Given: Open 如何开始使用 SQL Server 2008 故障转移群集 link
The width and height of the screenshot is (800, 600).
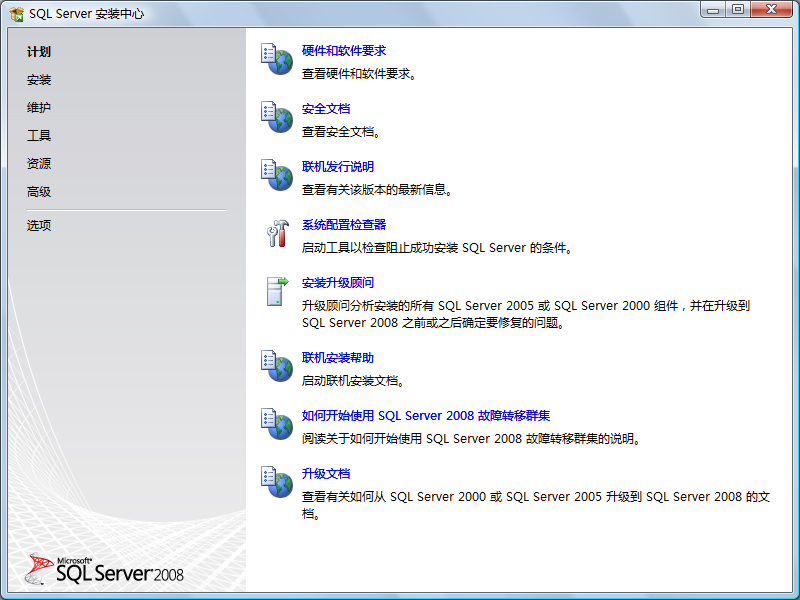Looking at the screenshot, I should pos(426,416).
